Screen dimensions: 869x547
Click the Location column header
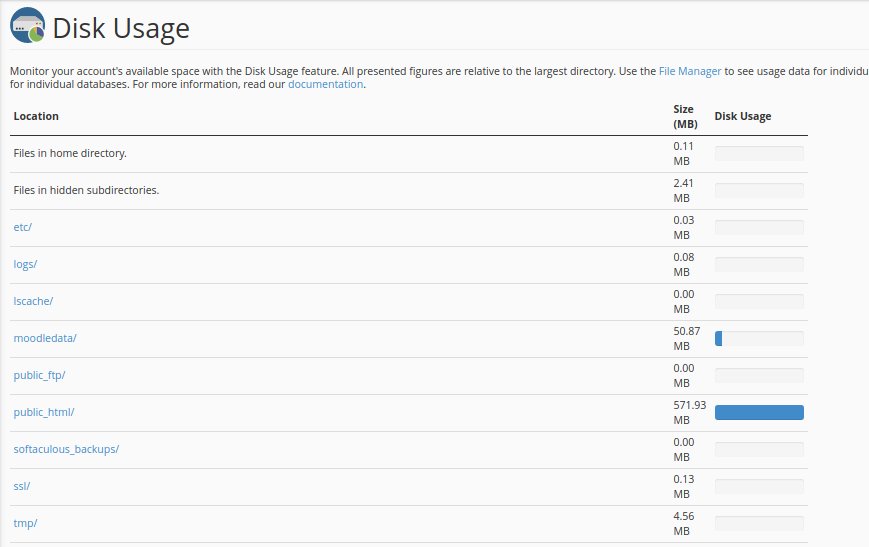(36, 116)
